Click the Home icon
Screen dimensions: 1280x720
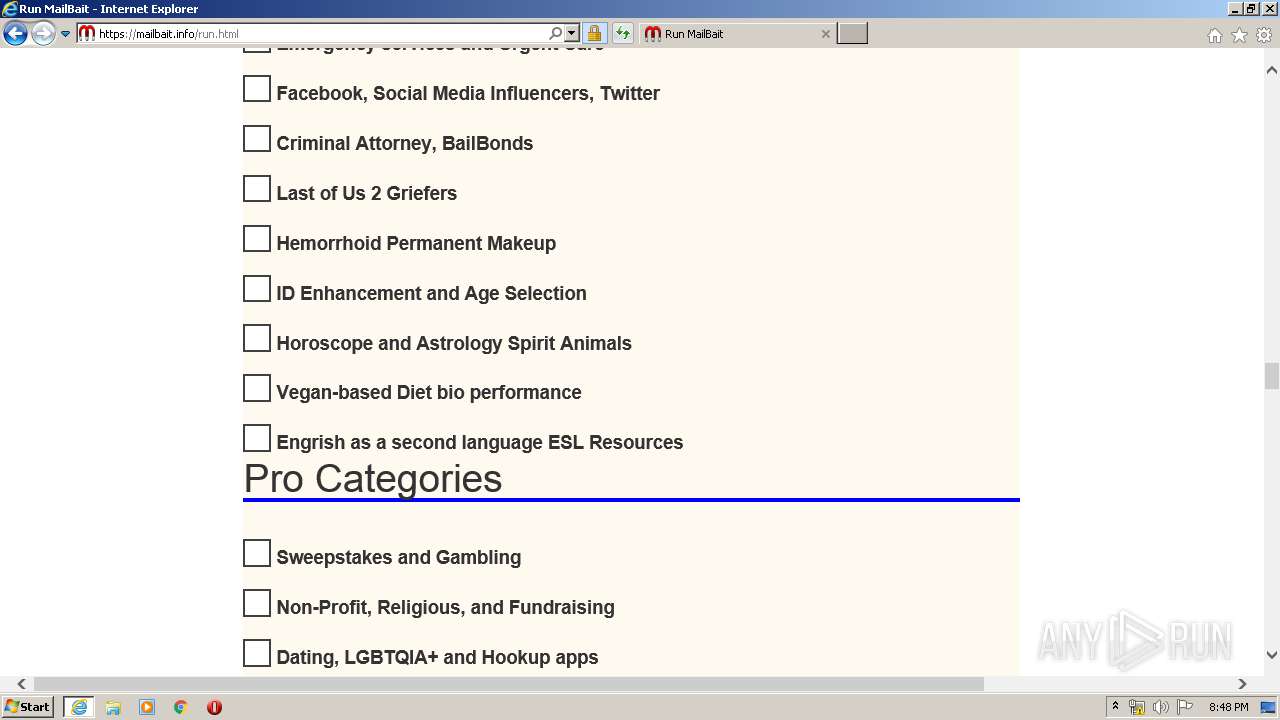coord(1214,35)
